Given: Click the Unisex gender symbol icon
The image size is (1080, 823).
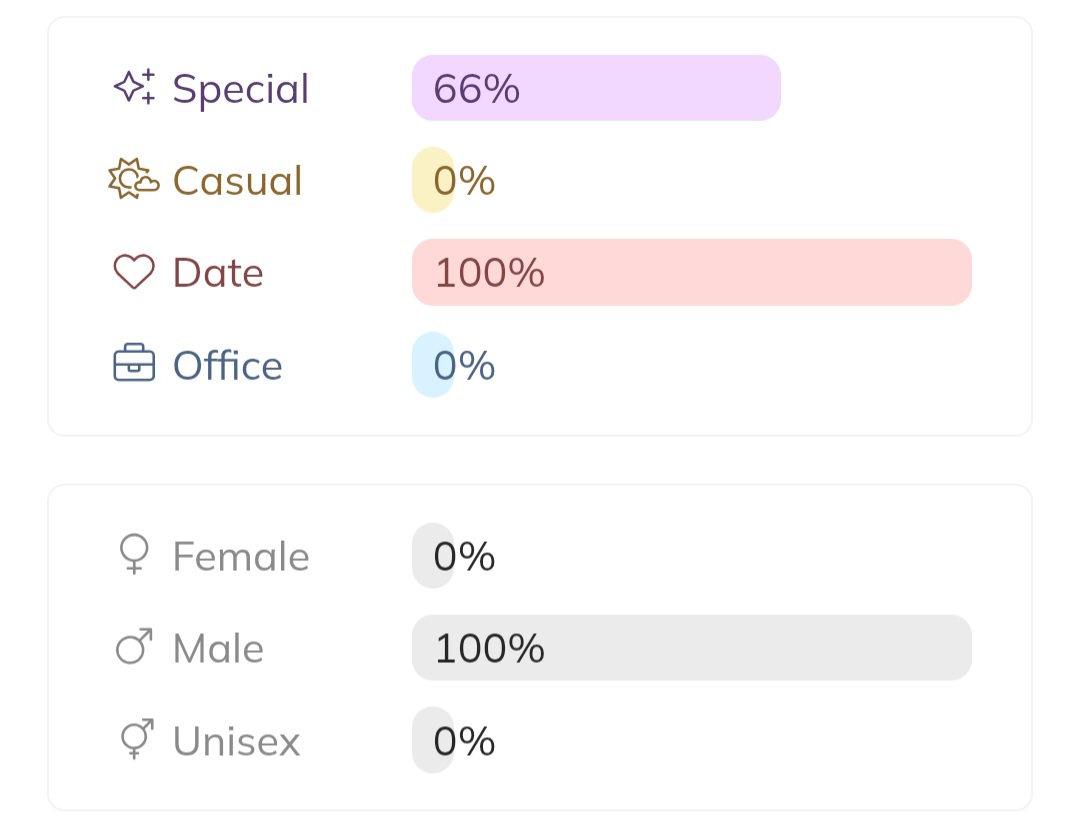Looking at the screenshot, I should click(x=134, y=740).
